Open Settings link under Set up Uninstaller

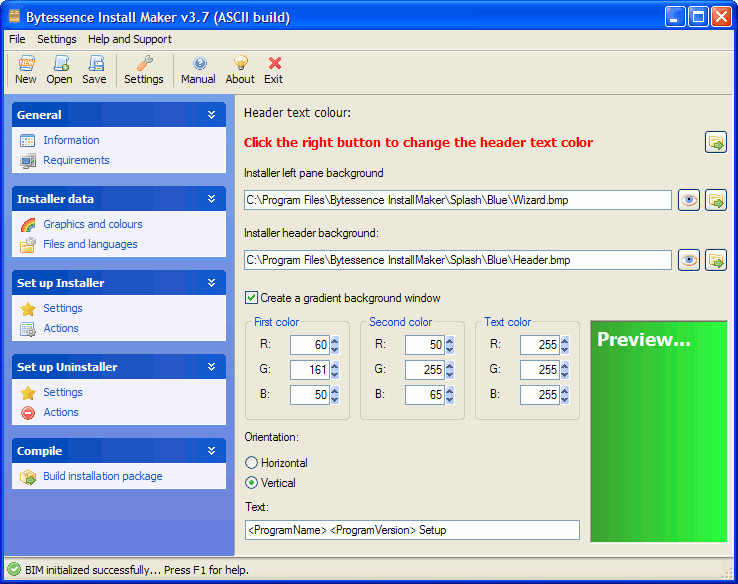pyautogui.click(x=63, y=392)
